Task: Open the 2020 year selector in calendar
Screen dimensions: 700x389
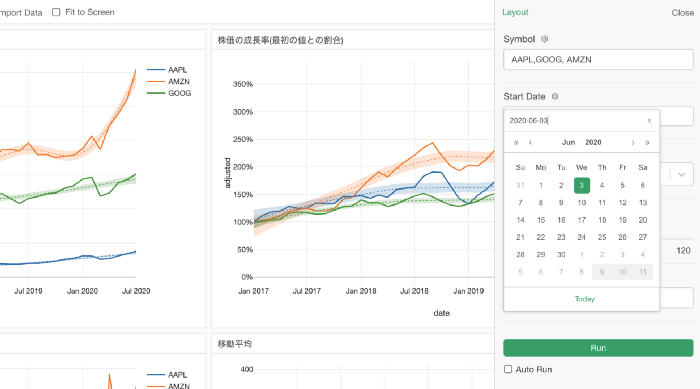Action: pos(593,142)
